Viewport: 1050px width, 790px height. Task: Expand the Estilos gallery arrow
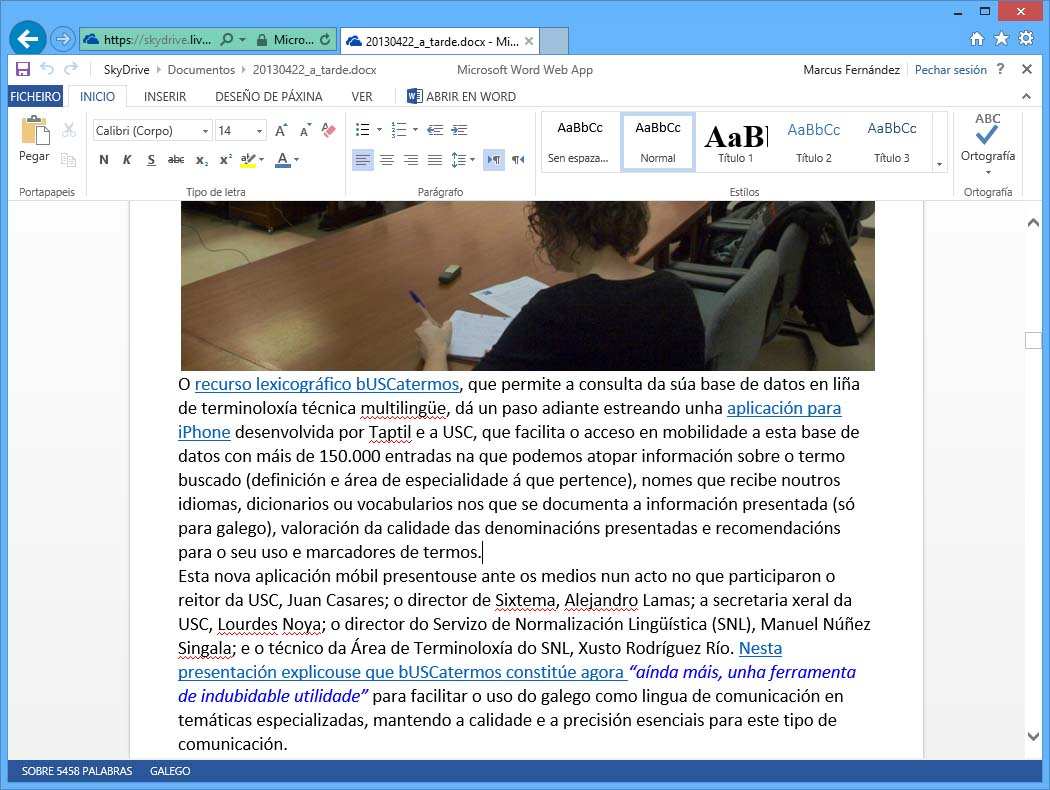(940, 164)
